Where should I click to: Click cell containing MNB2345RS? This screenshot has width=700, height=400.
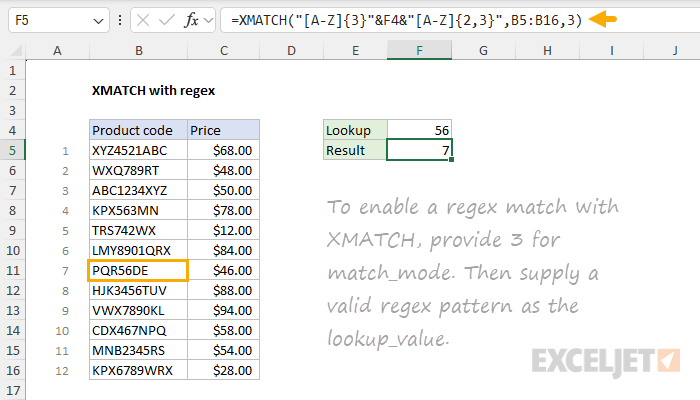coord(138,350)
